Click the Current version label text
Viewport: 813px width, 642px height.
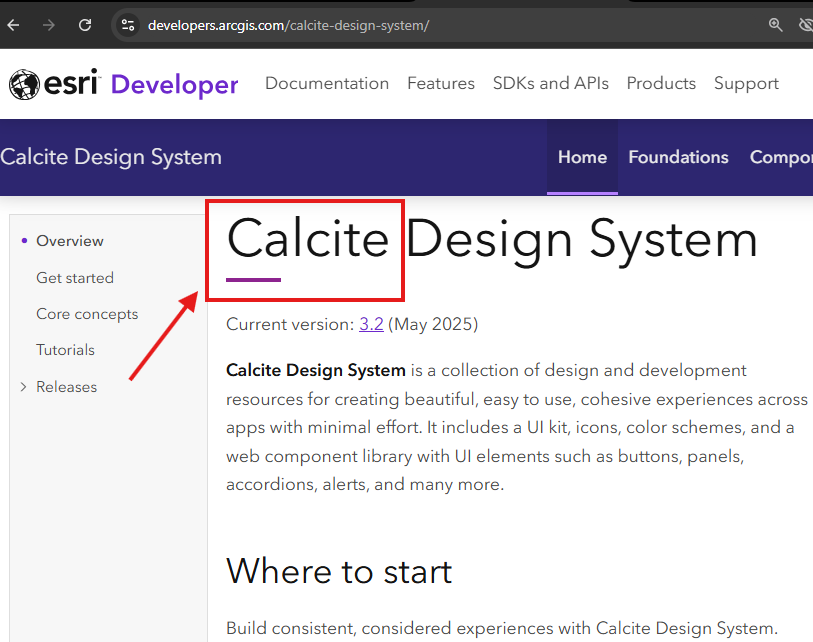point(290,324)
